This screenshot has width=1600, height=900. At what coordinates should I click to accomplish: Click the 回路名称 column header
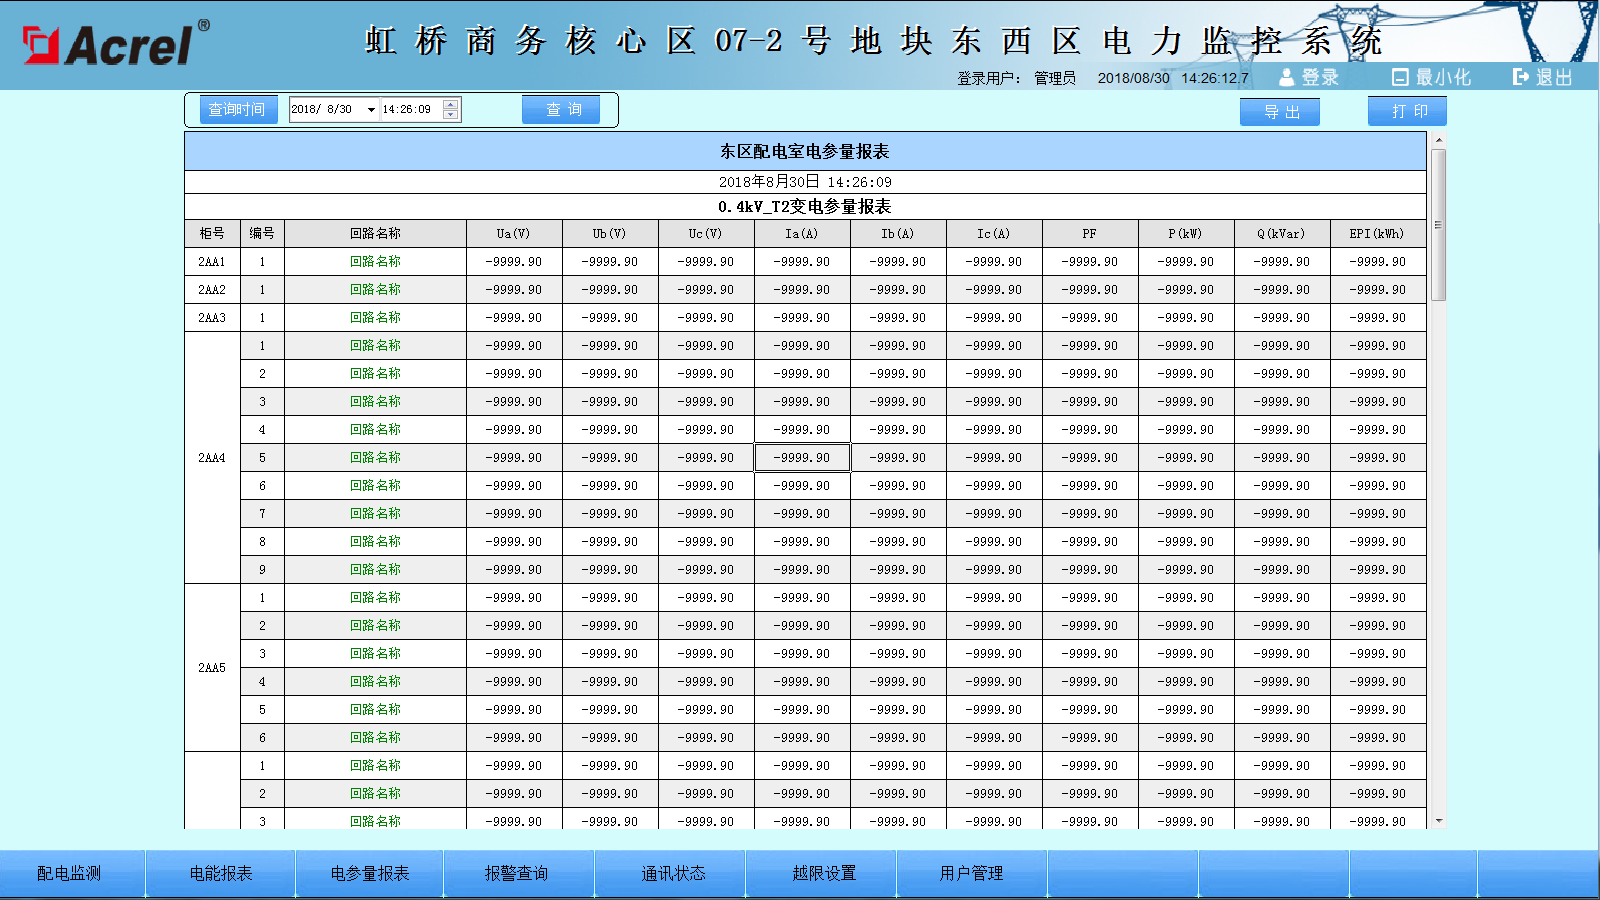[376, 234]
